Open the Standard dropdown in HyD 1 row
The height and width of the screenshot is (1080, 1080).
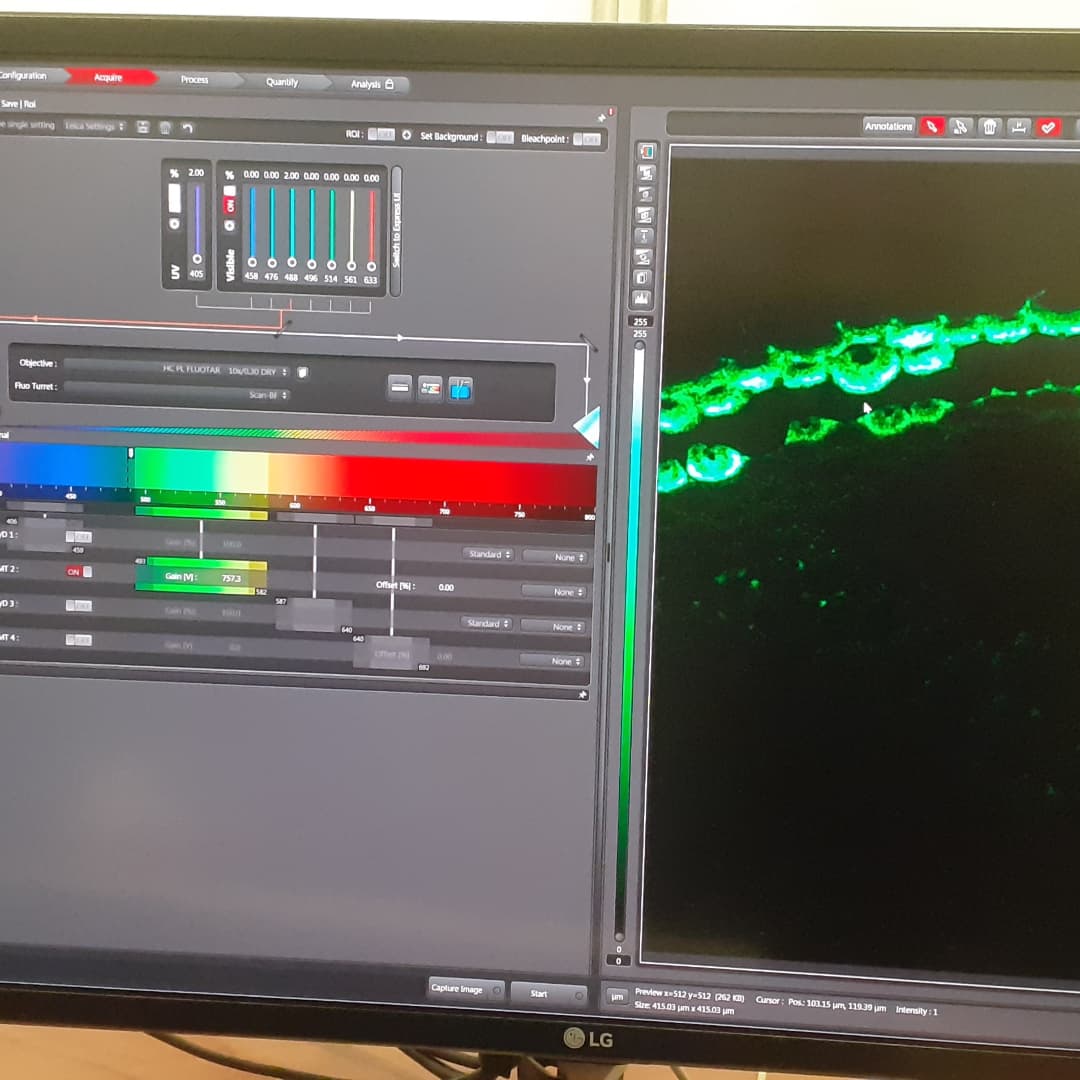point(488,554)
